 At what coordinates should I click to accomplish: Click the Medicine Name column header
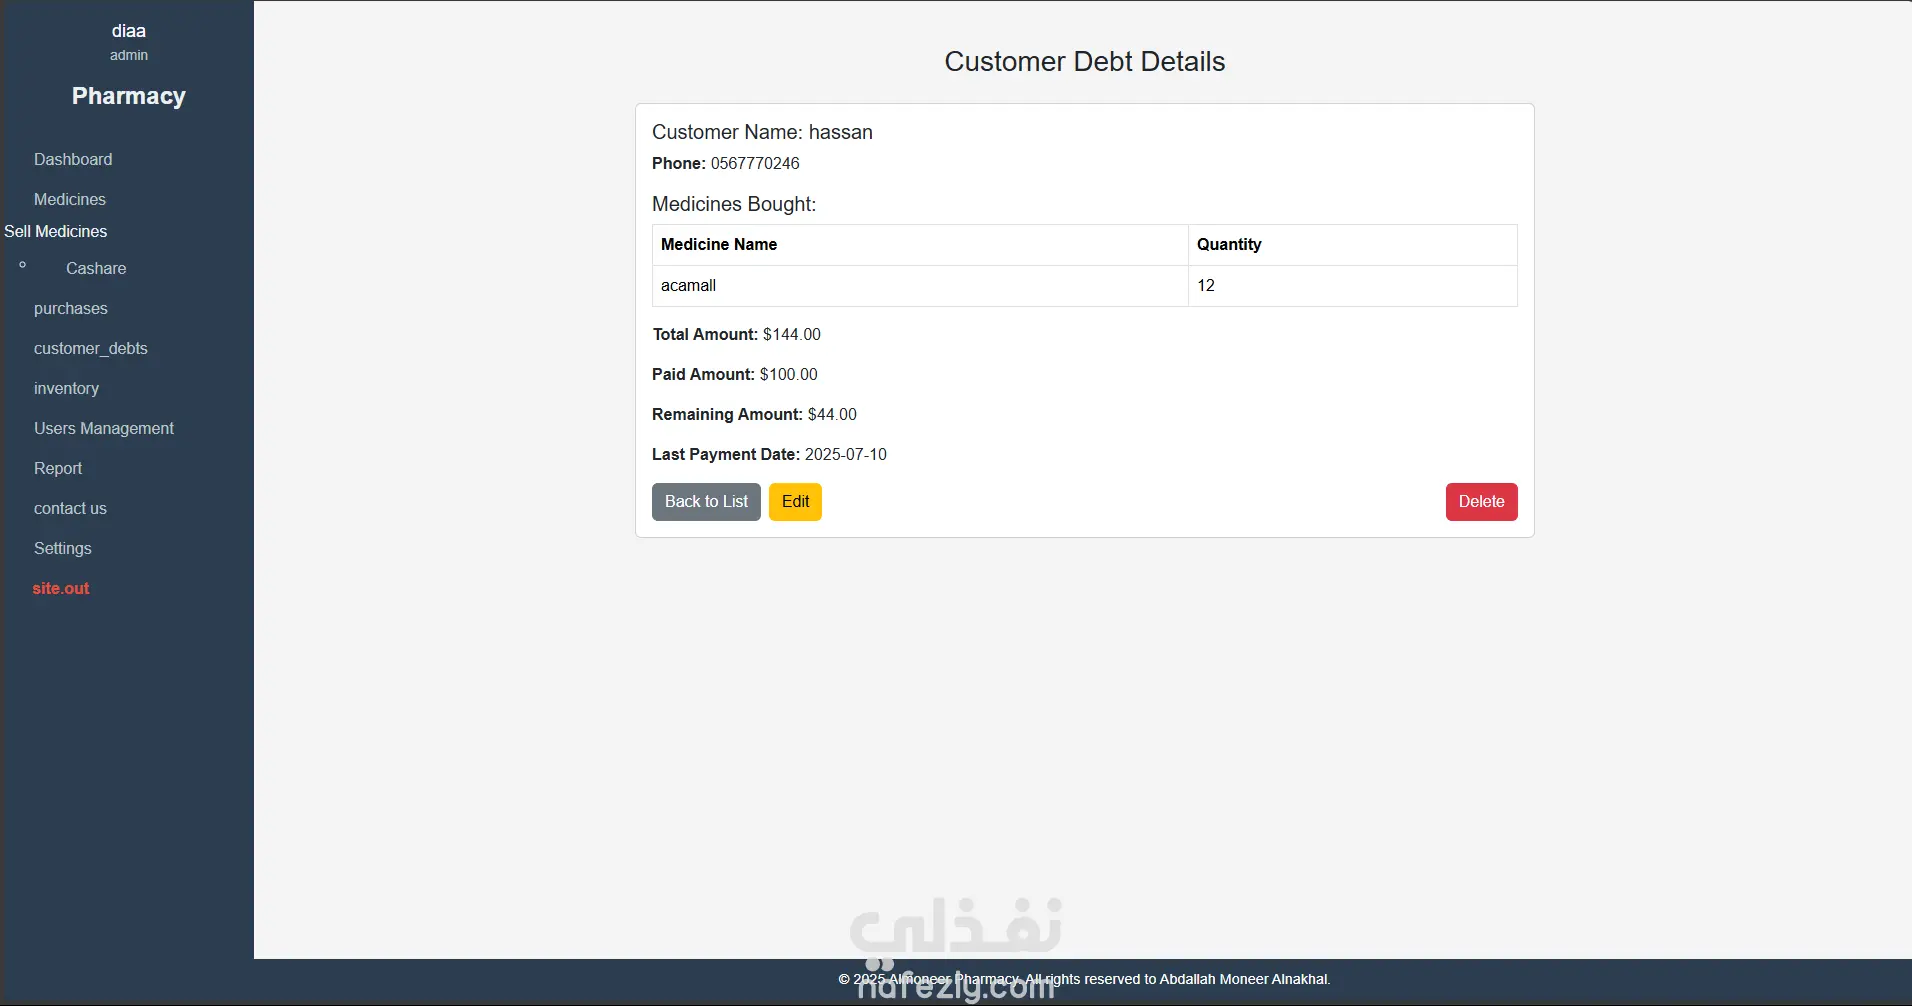tap(920, 245)
